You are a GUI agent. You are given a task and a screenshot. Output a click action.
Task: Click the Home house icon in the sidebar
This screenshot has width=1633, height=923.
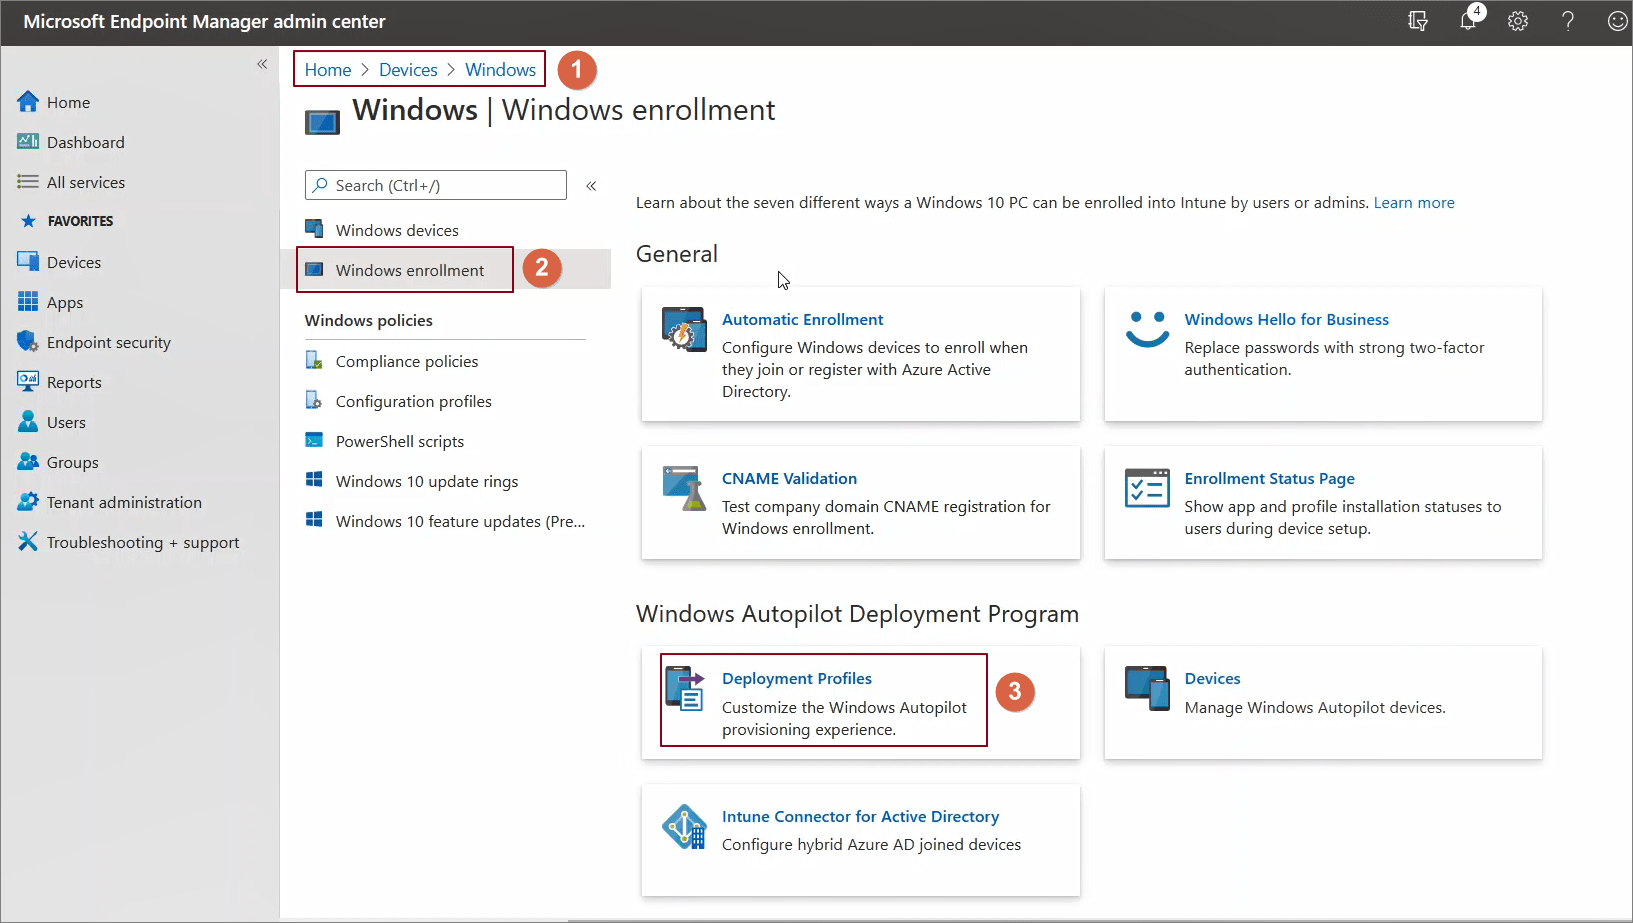pyautogui.click(x=28, y=102)
